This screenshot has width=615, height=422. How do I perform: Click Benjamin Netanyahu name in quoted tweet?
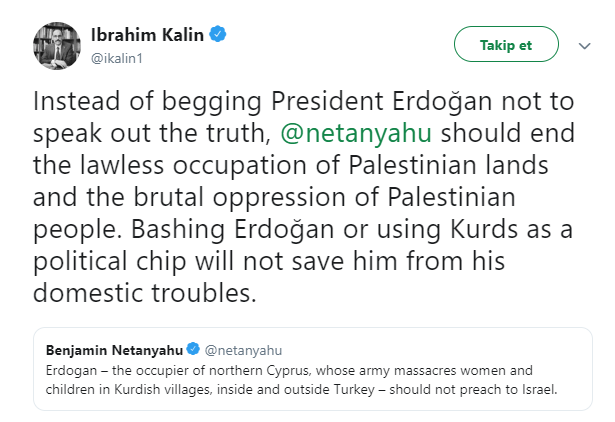click(115, 350)
